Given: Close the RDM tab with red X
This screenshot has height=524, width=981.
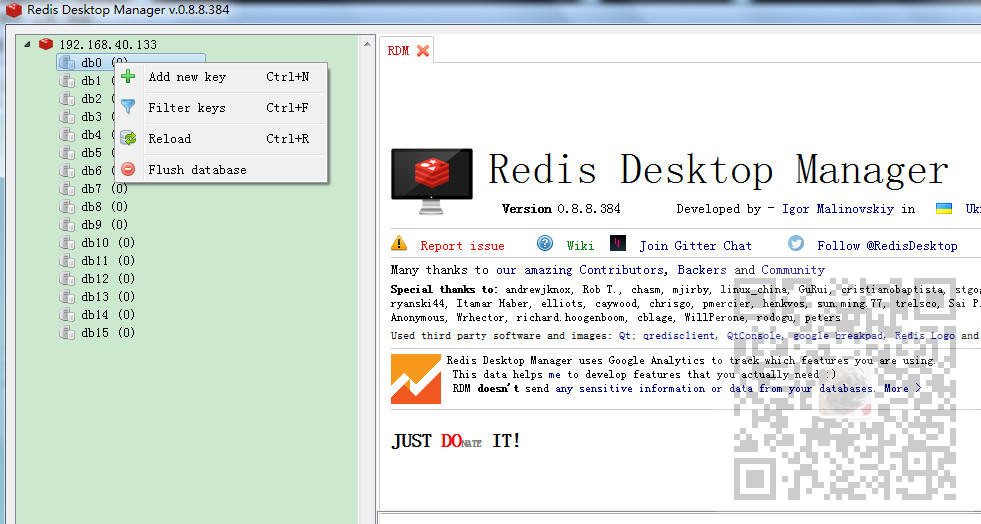Looking at the screenshot, I should point(423,51).
